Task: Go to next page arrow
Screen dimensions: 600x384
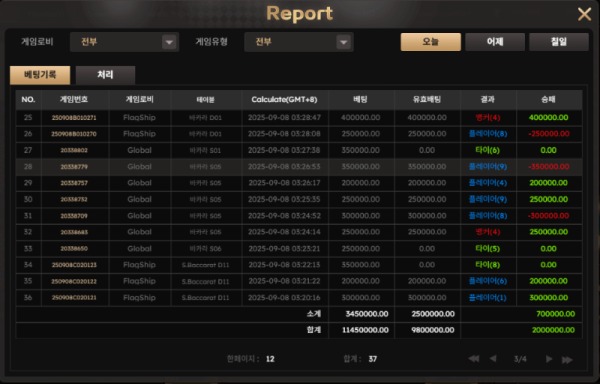Action: point(549,359)
